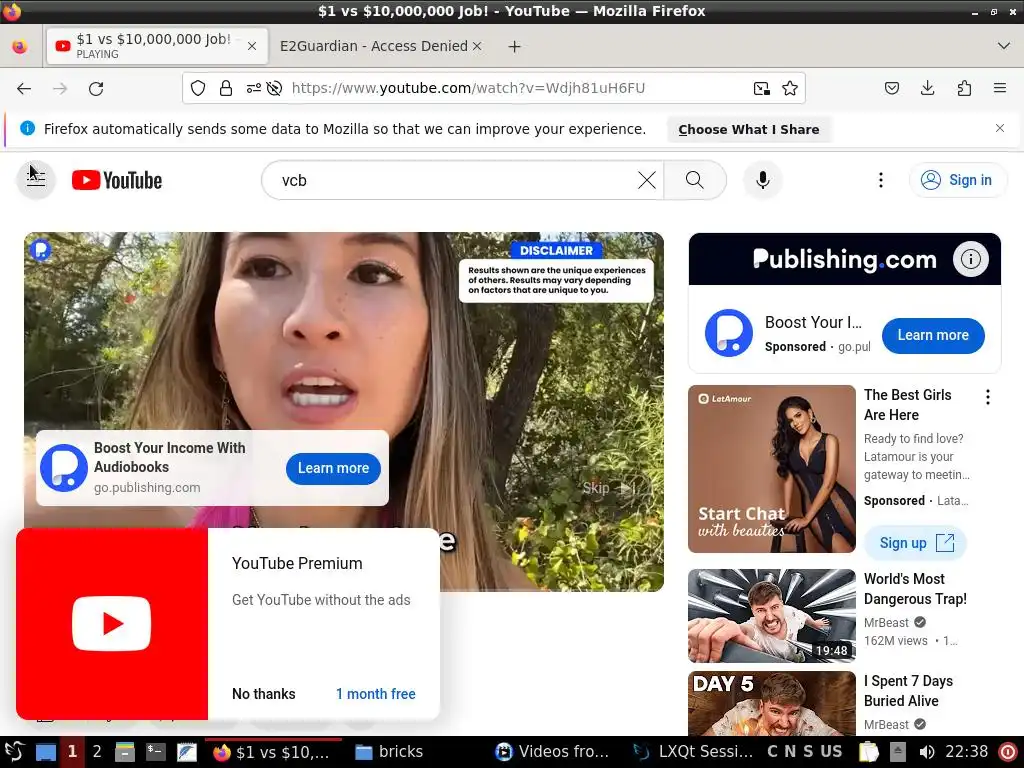Go forward in browser history
1024x768 pixels.
coord(60,88)
